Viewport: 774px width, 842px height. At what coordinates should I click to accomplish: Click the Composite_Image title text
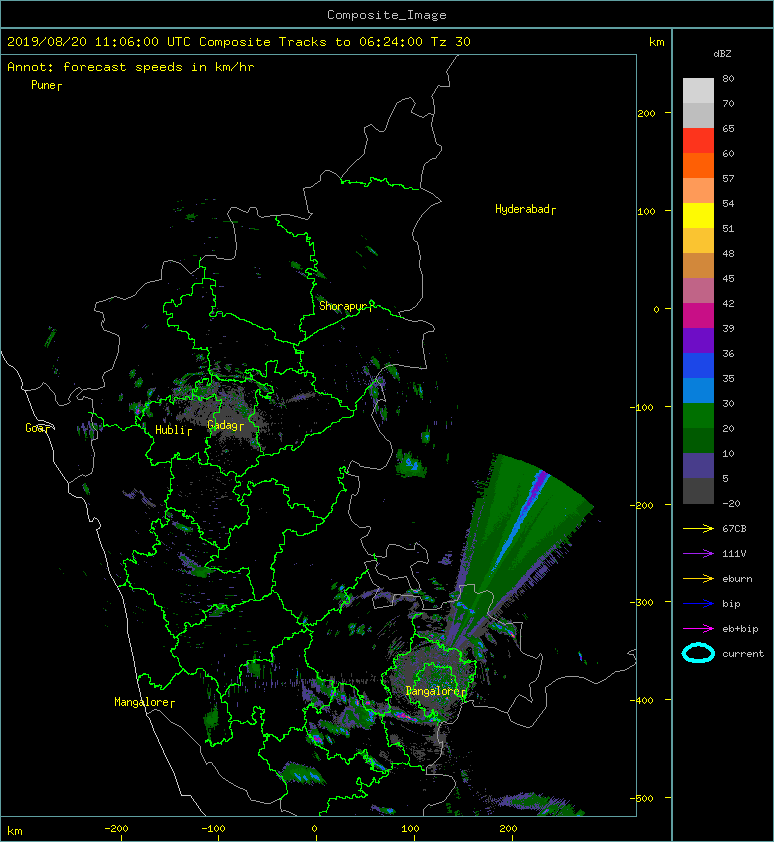click(x=387, y=15)
